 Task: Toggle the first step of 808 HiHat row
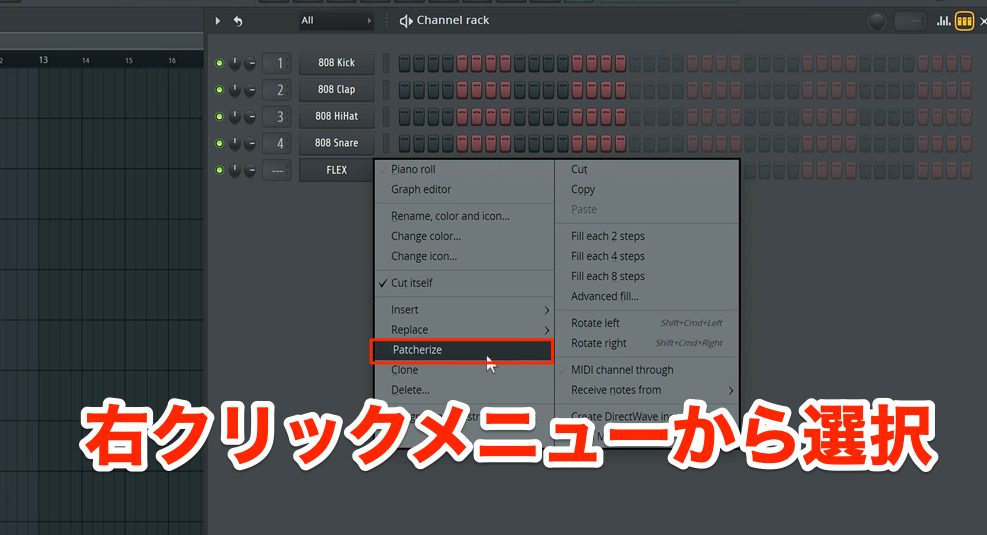404,116
